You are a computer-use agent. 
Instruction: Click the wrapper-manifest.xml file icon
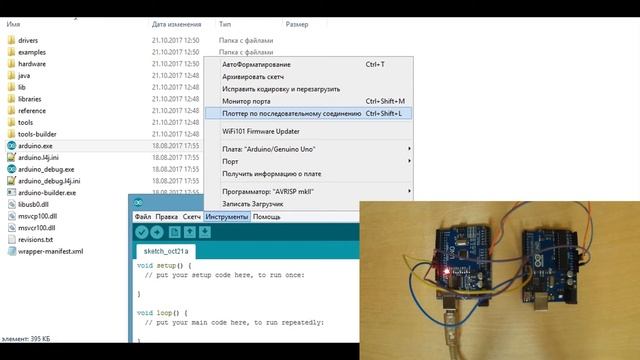(x=11, y=251)
